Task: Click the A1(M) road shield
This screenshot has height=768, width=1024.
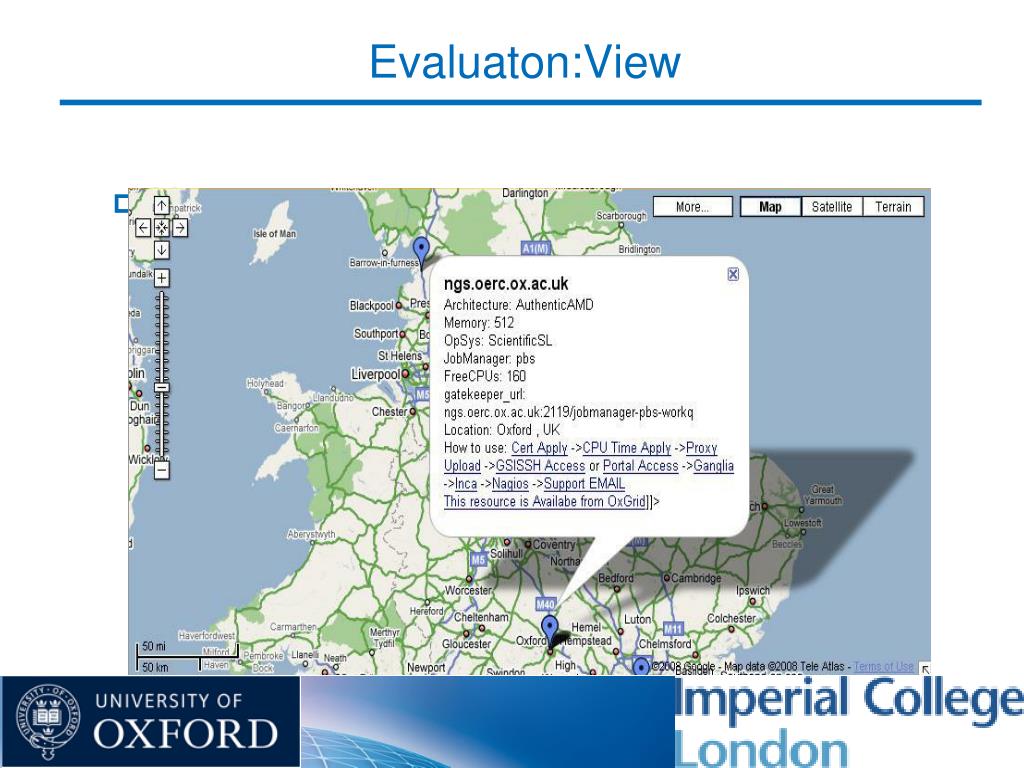Action: [x=536, y=248]
